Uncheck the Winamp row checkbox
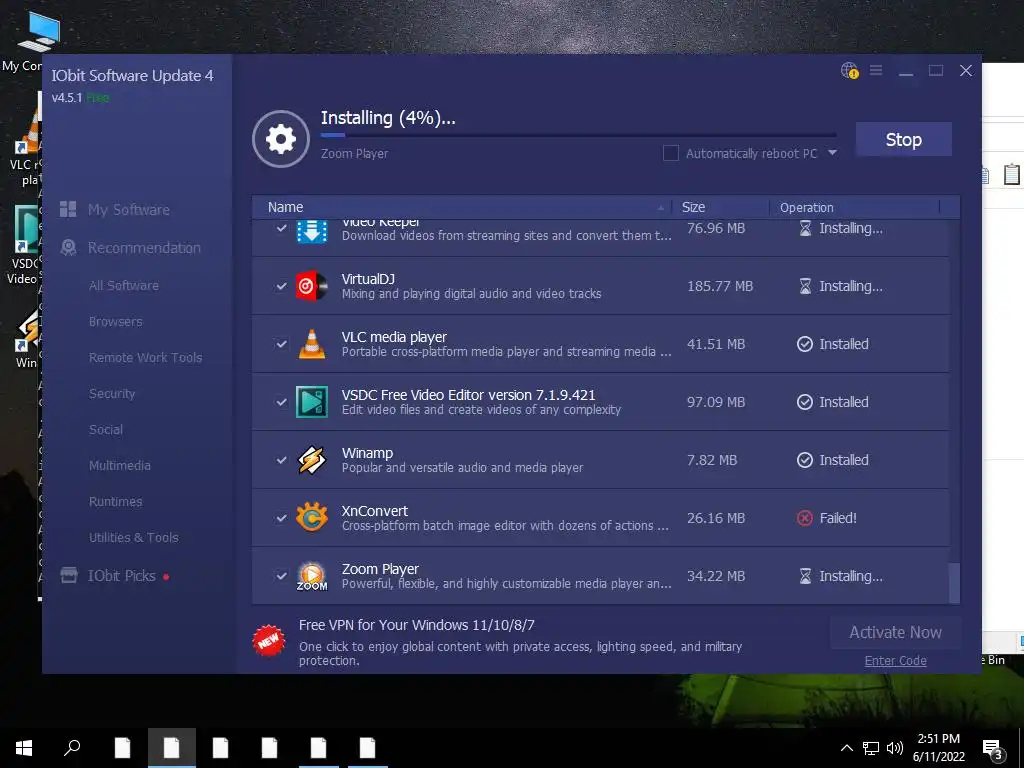The height and width of the screenshot is (768, 1024). [281, 460]
